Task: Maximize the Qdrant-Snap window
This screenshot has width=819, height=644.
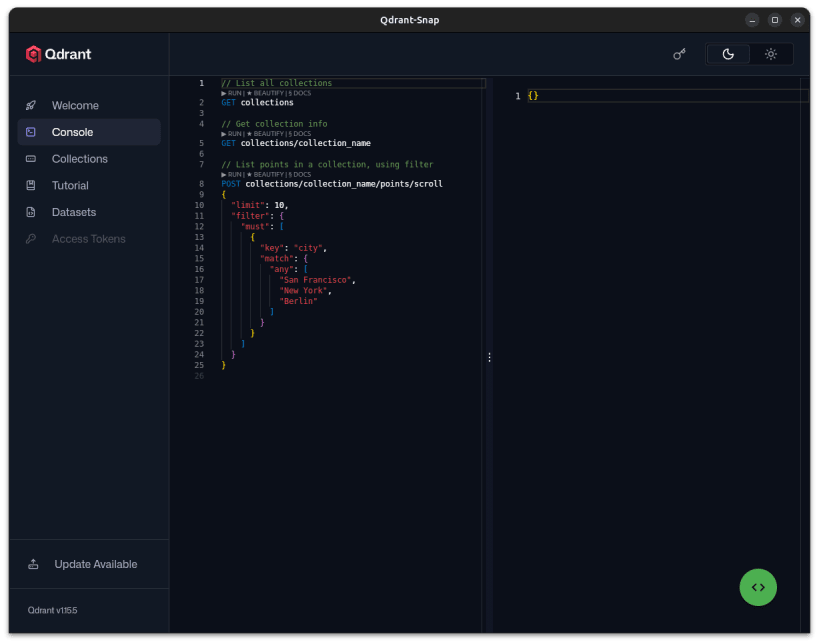Action: [775, 20]
